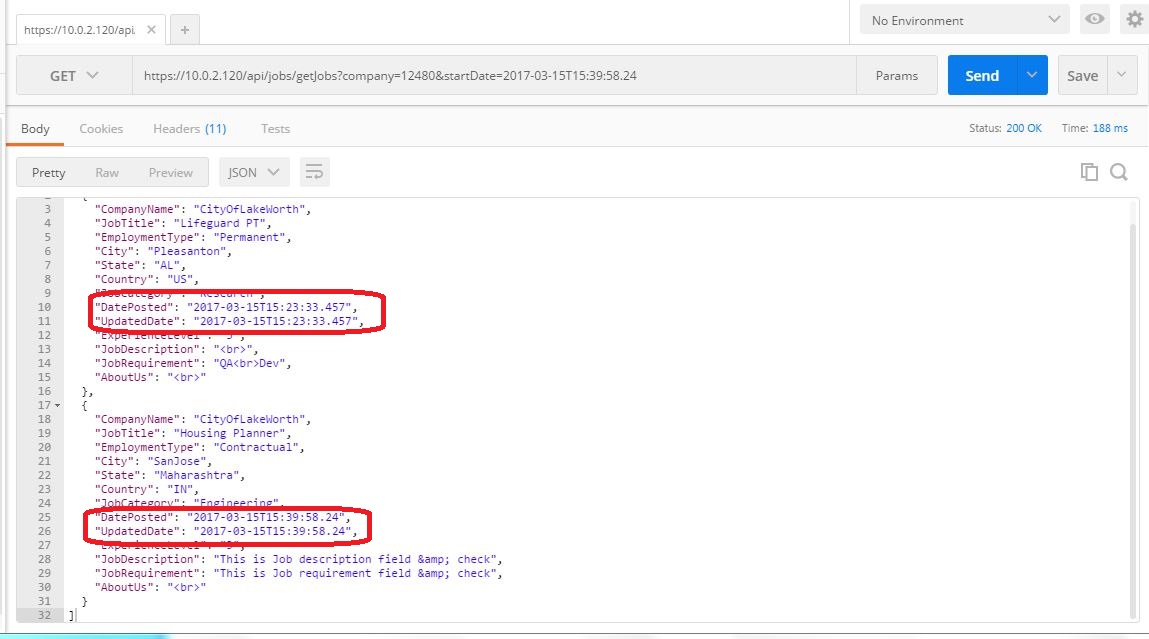1149x639 pixels.
Task: Switch response view to Raw
Action: pos(107,172)
